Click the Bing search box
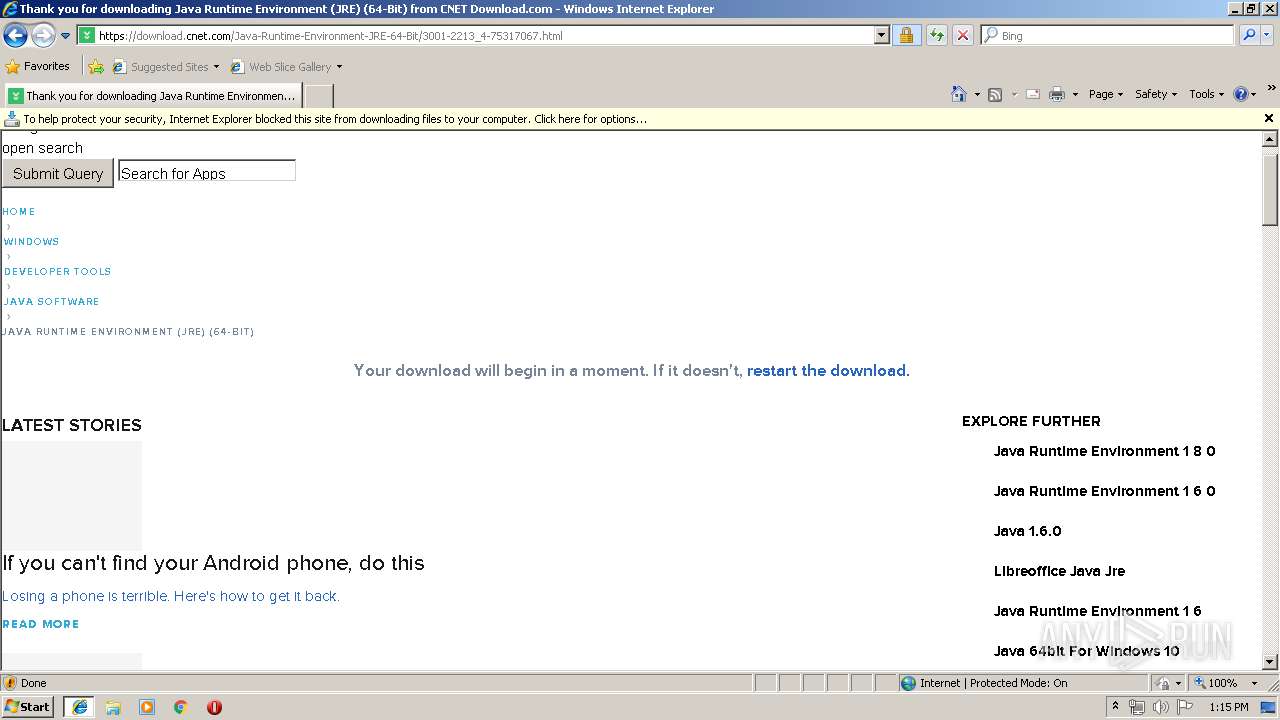This screenshot has width=1280, height=720. pyautogui.click(x=1107, y=36)
